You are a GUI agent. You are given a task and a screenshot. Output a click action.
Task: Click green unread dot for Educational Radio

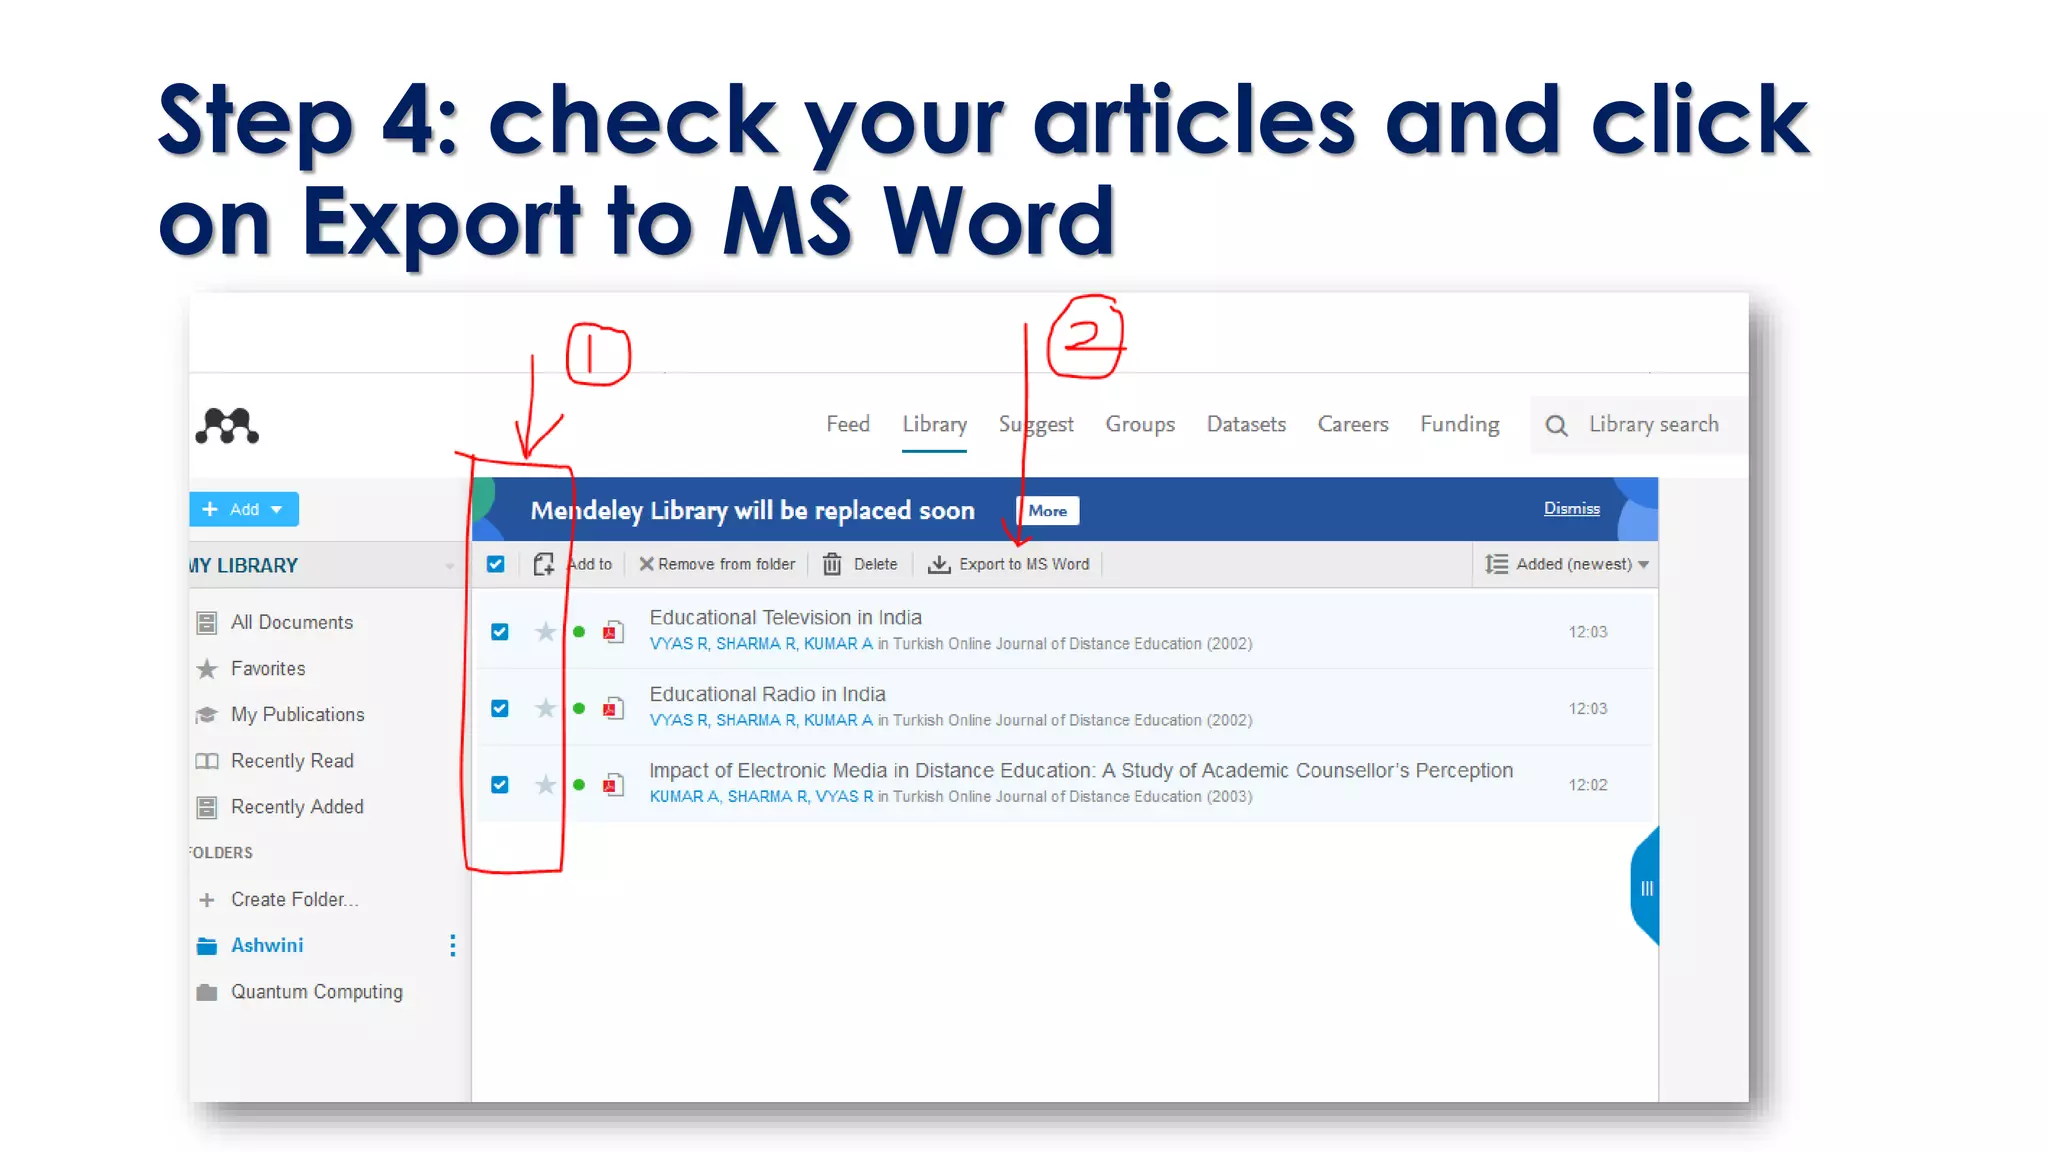click(x=579, y=708)
